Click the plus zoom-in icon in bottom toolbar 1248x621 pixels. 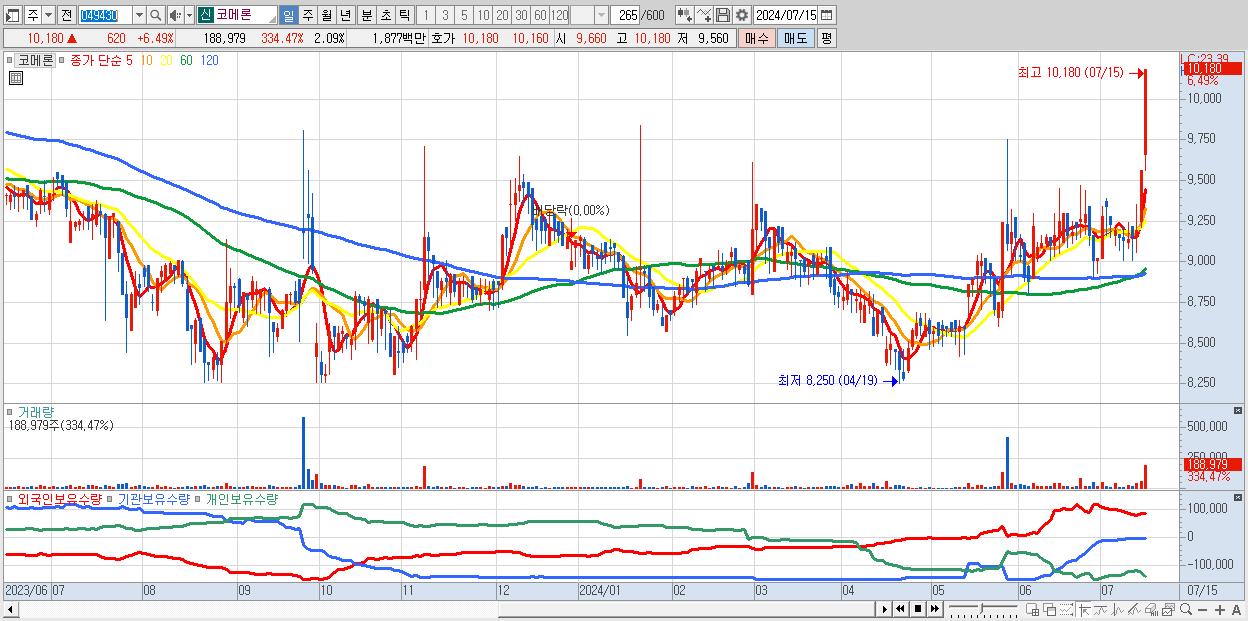[1220, 609]
